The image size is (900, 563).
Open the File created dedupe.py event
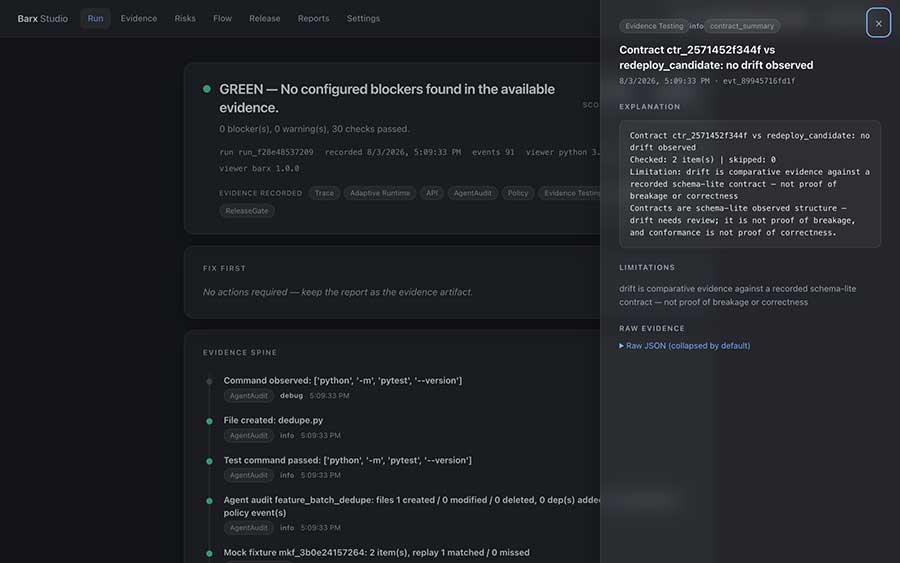click(273, 420)
